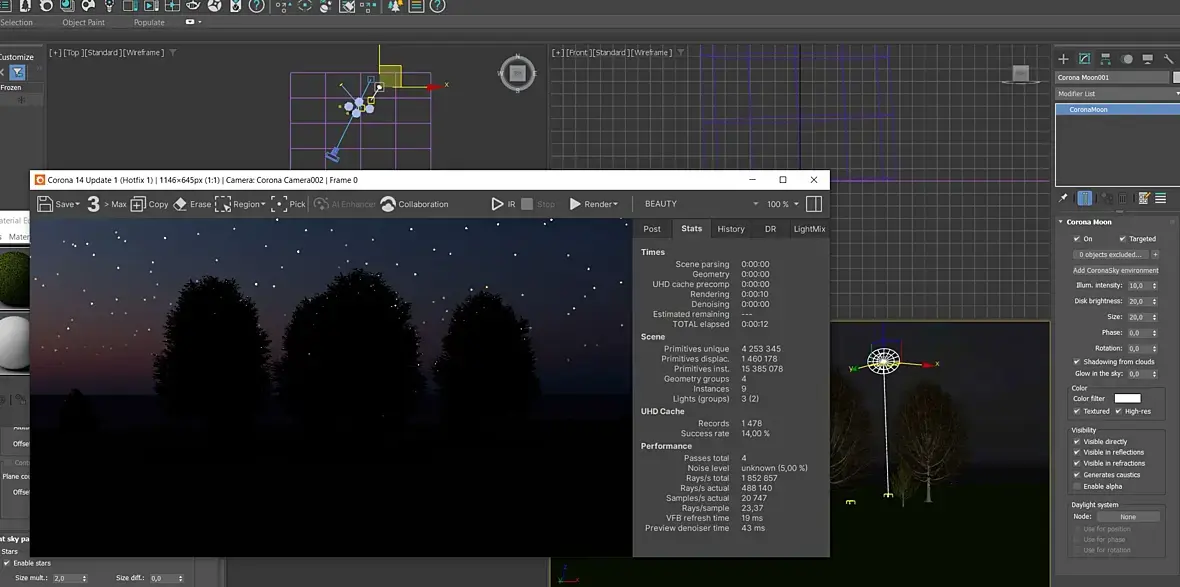Open the Create tab plus icon
1180x587 pixels.
tap(1064, 59)
